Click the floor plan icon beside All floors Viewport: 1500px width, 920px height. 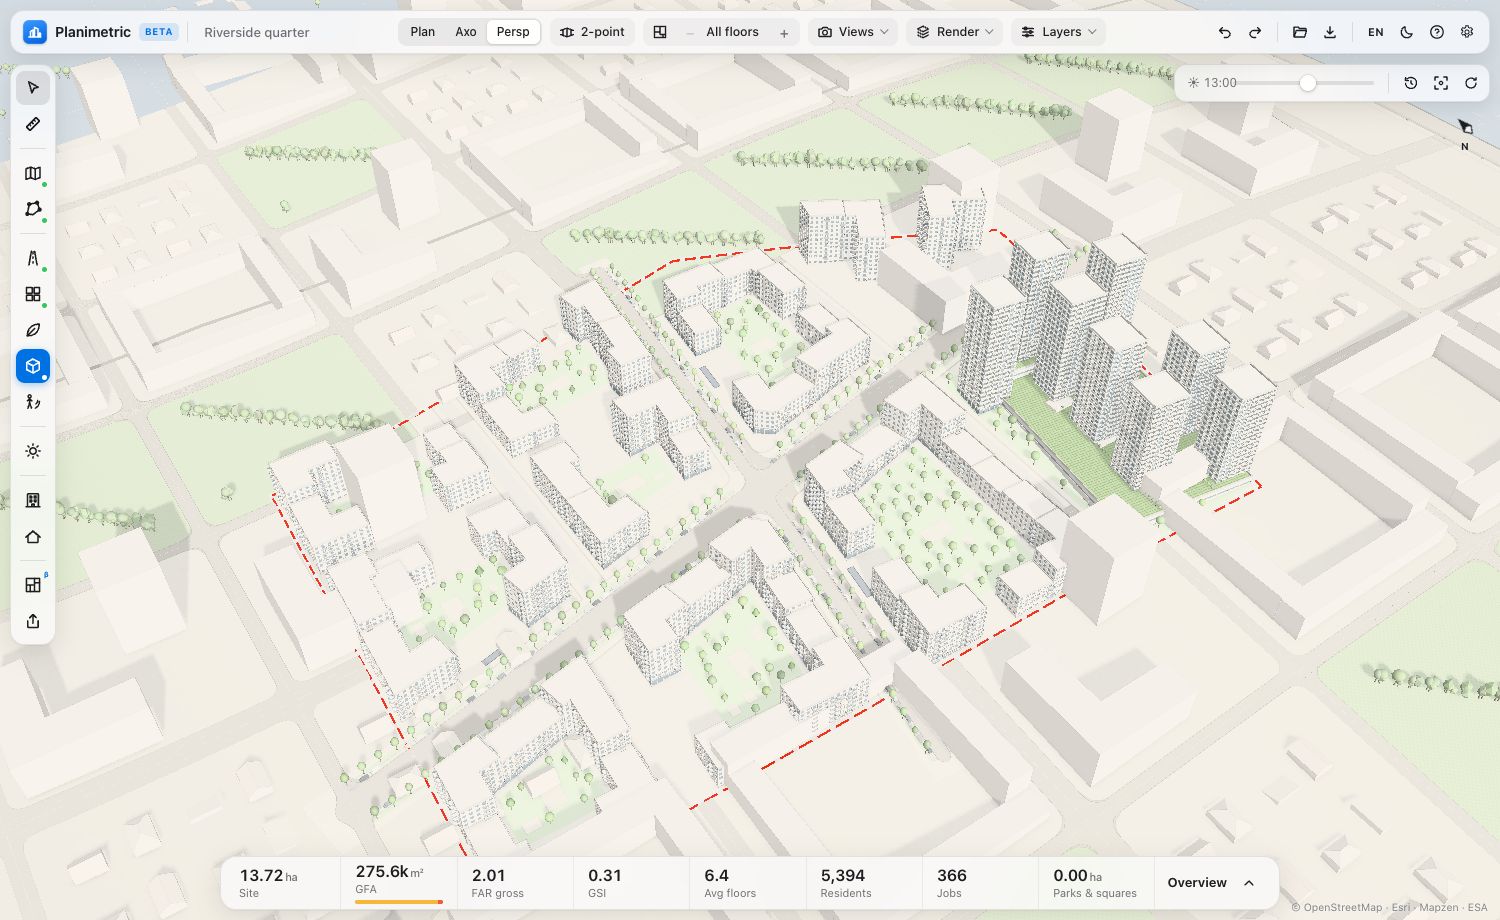(x=660, y=32)
